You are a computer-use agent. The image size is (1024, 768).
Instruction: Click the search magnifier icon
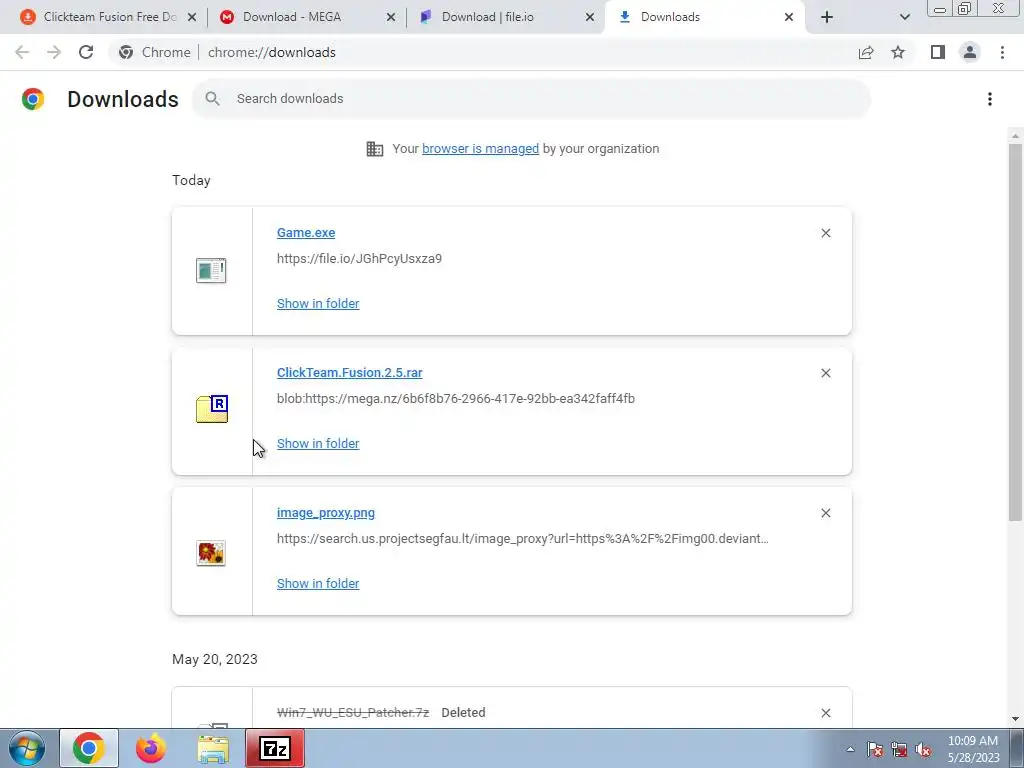point(212,99)
